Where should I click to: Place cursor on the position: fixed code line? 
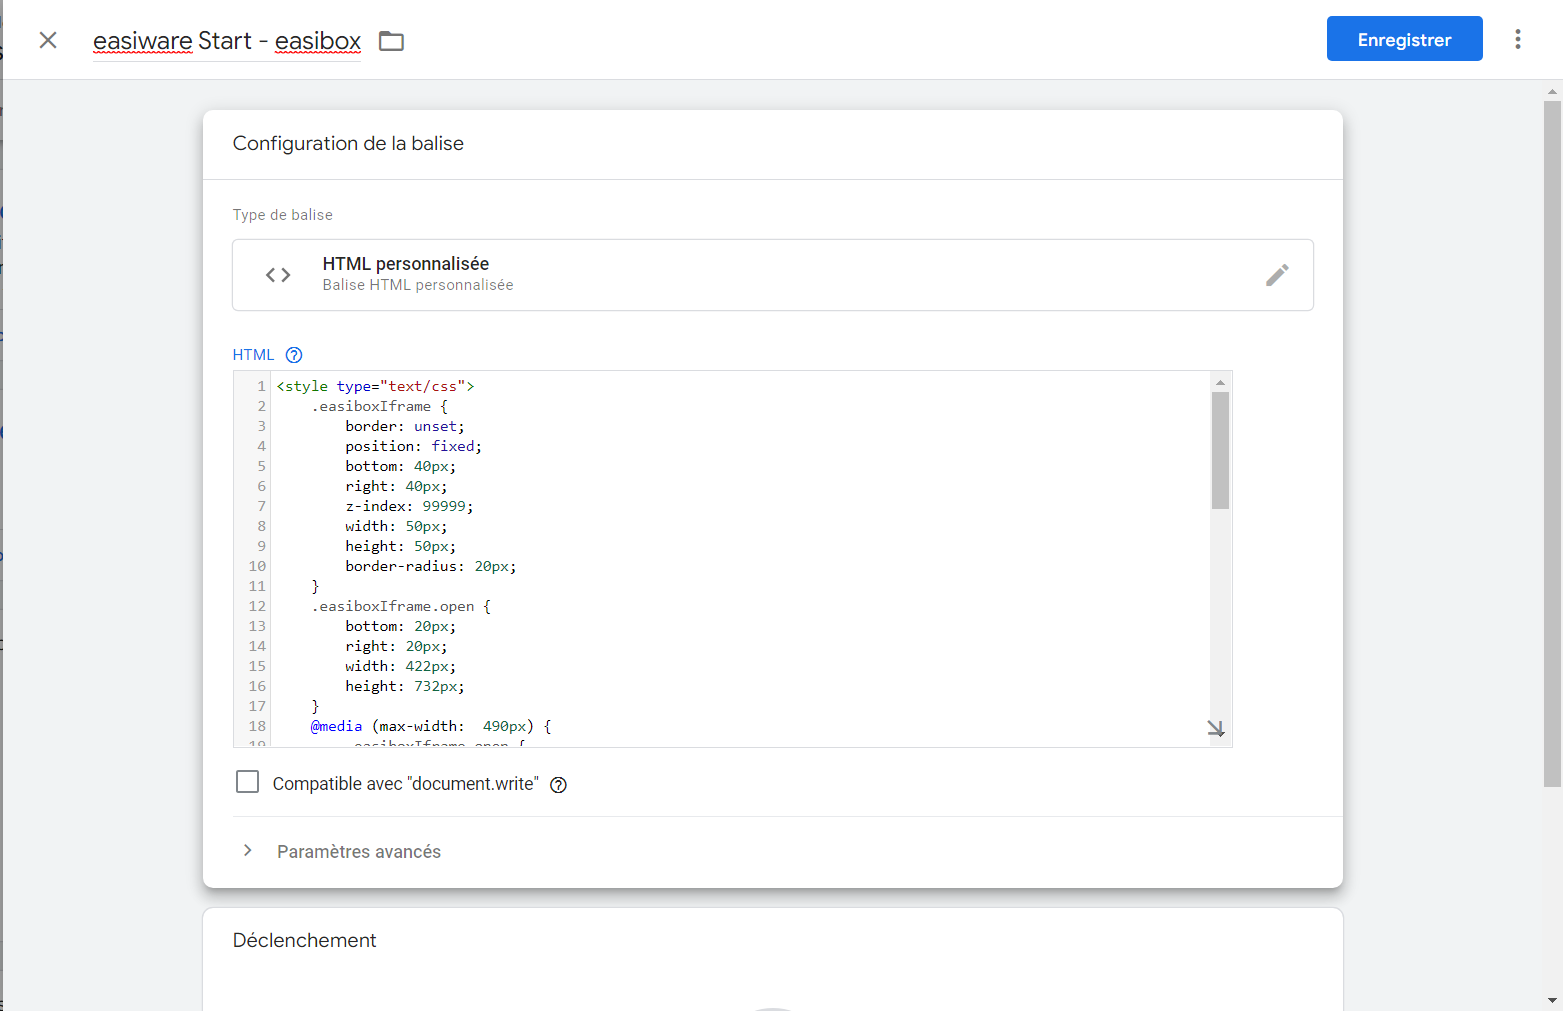pos(413,446)
